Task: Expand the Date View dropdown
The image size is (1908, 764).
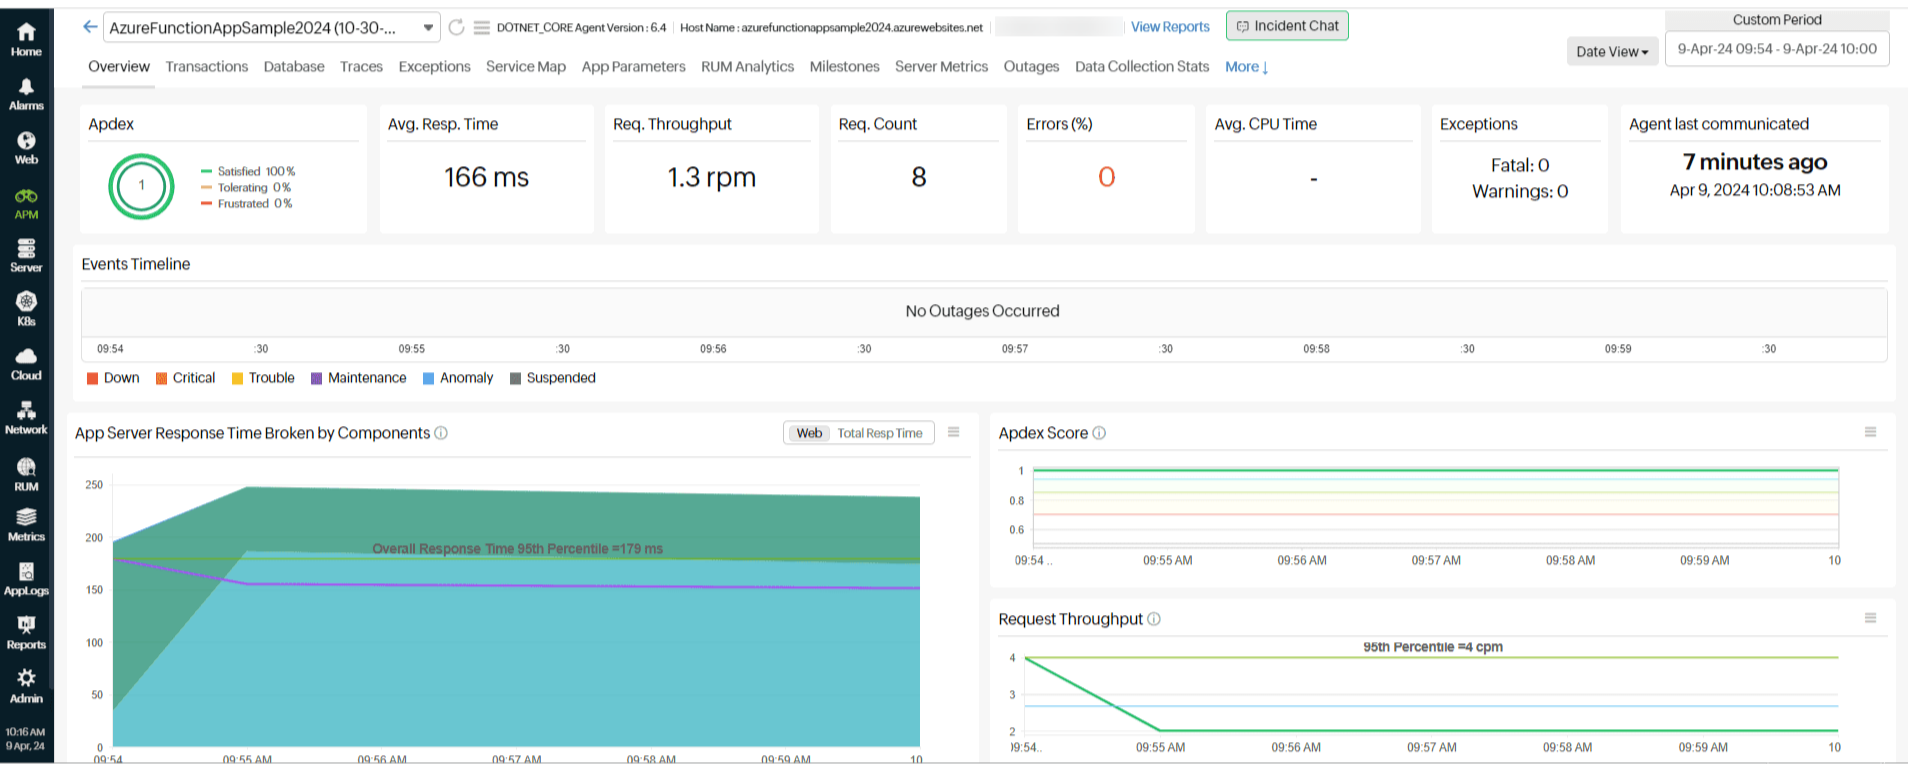Action: coord(1612,52)
